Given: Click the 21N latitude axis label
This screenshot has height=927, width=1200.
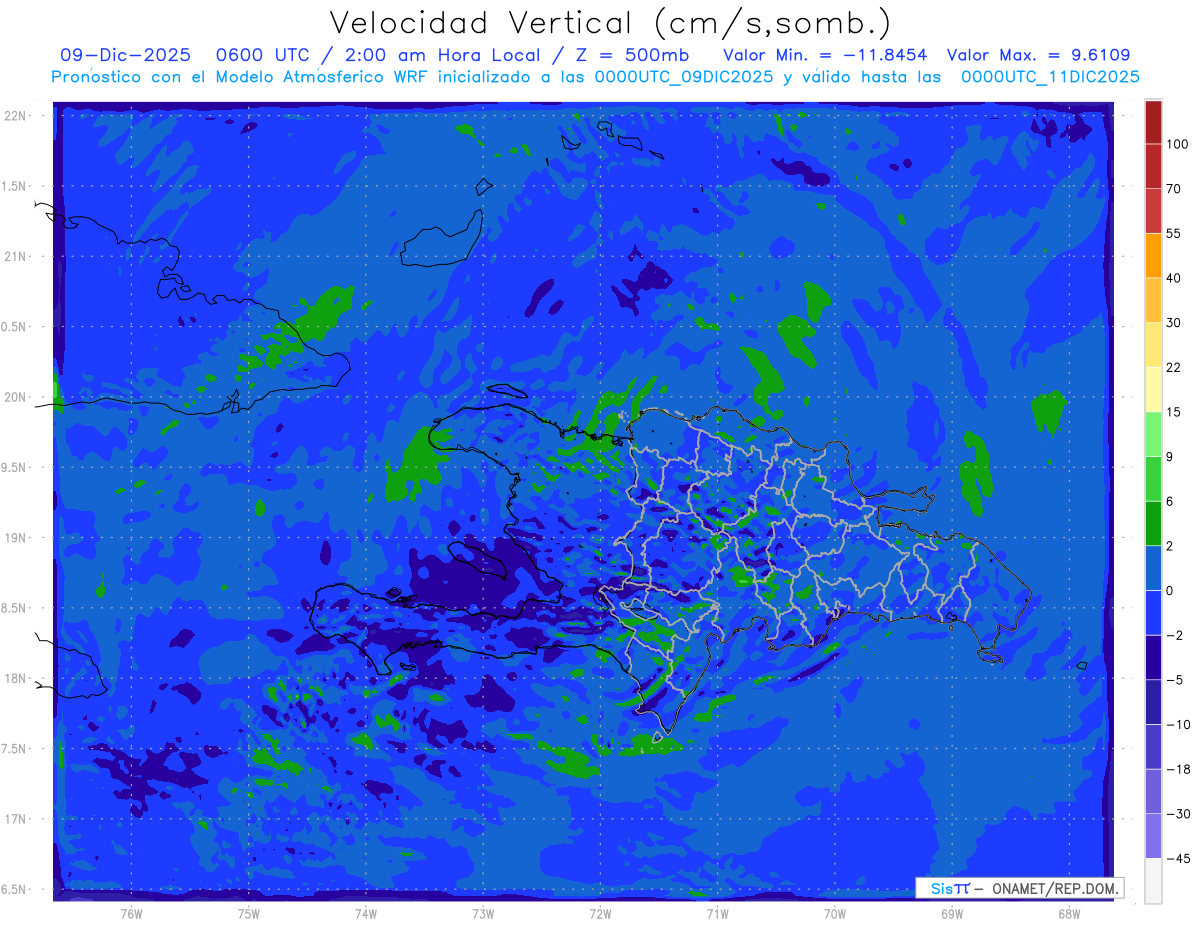Looking at the screenshot, I should (16, 256).
